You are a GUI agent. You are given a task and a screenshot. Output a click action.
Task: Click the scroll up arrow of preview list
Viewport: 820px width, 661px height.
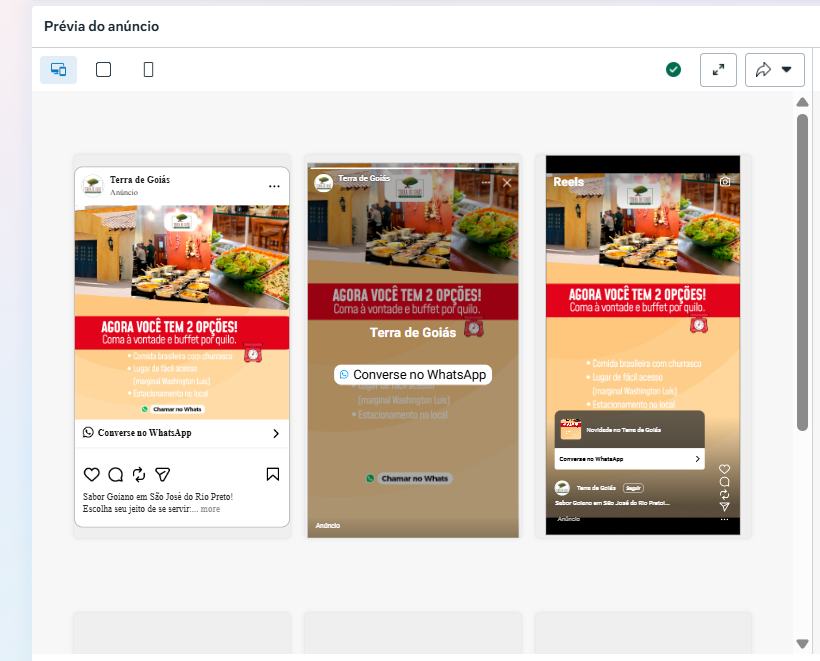pos(802,102)
